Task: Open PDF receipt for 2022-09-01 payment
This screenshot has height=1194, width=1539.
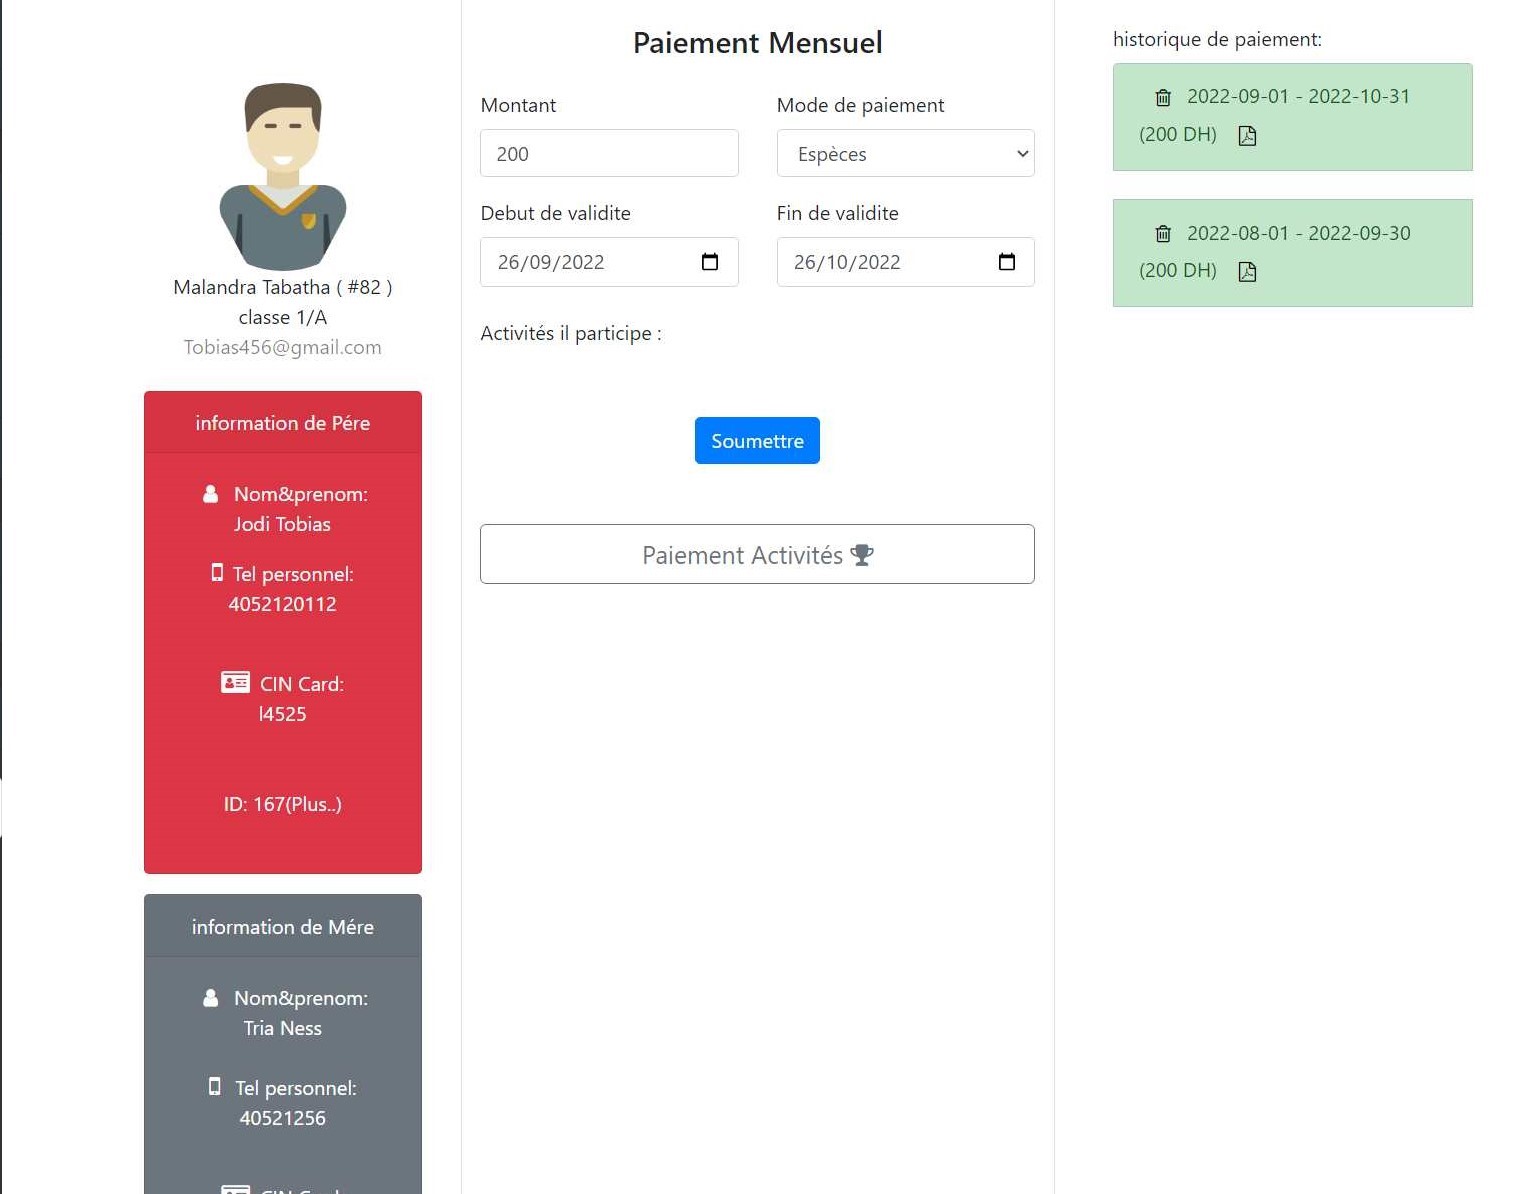Action: [1247, 136]
